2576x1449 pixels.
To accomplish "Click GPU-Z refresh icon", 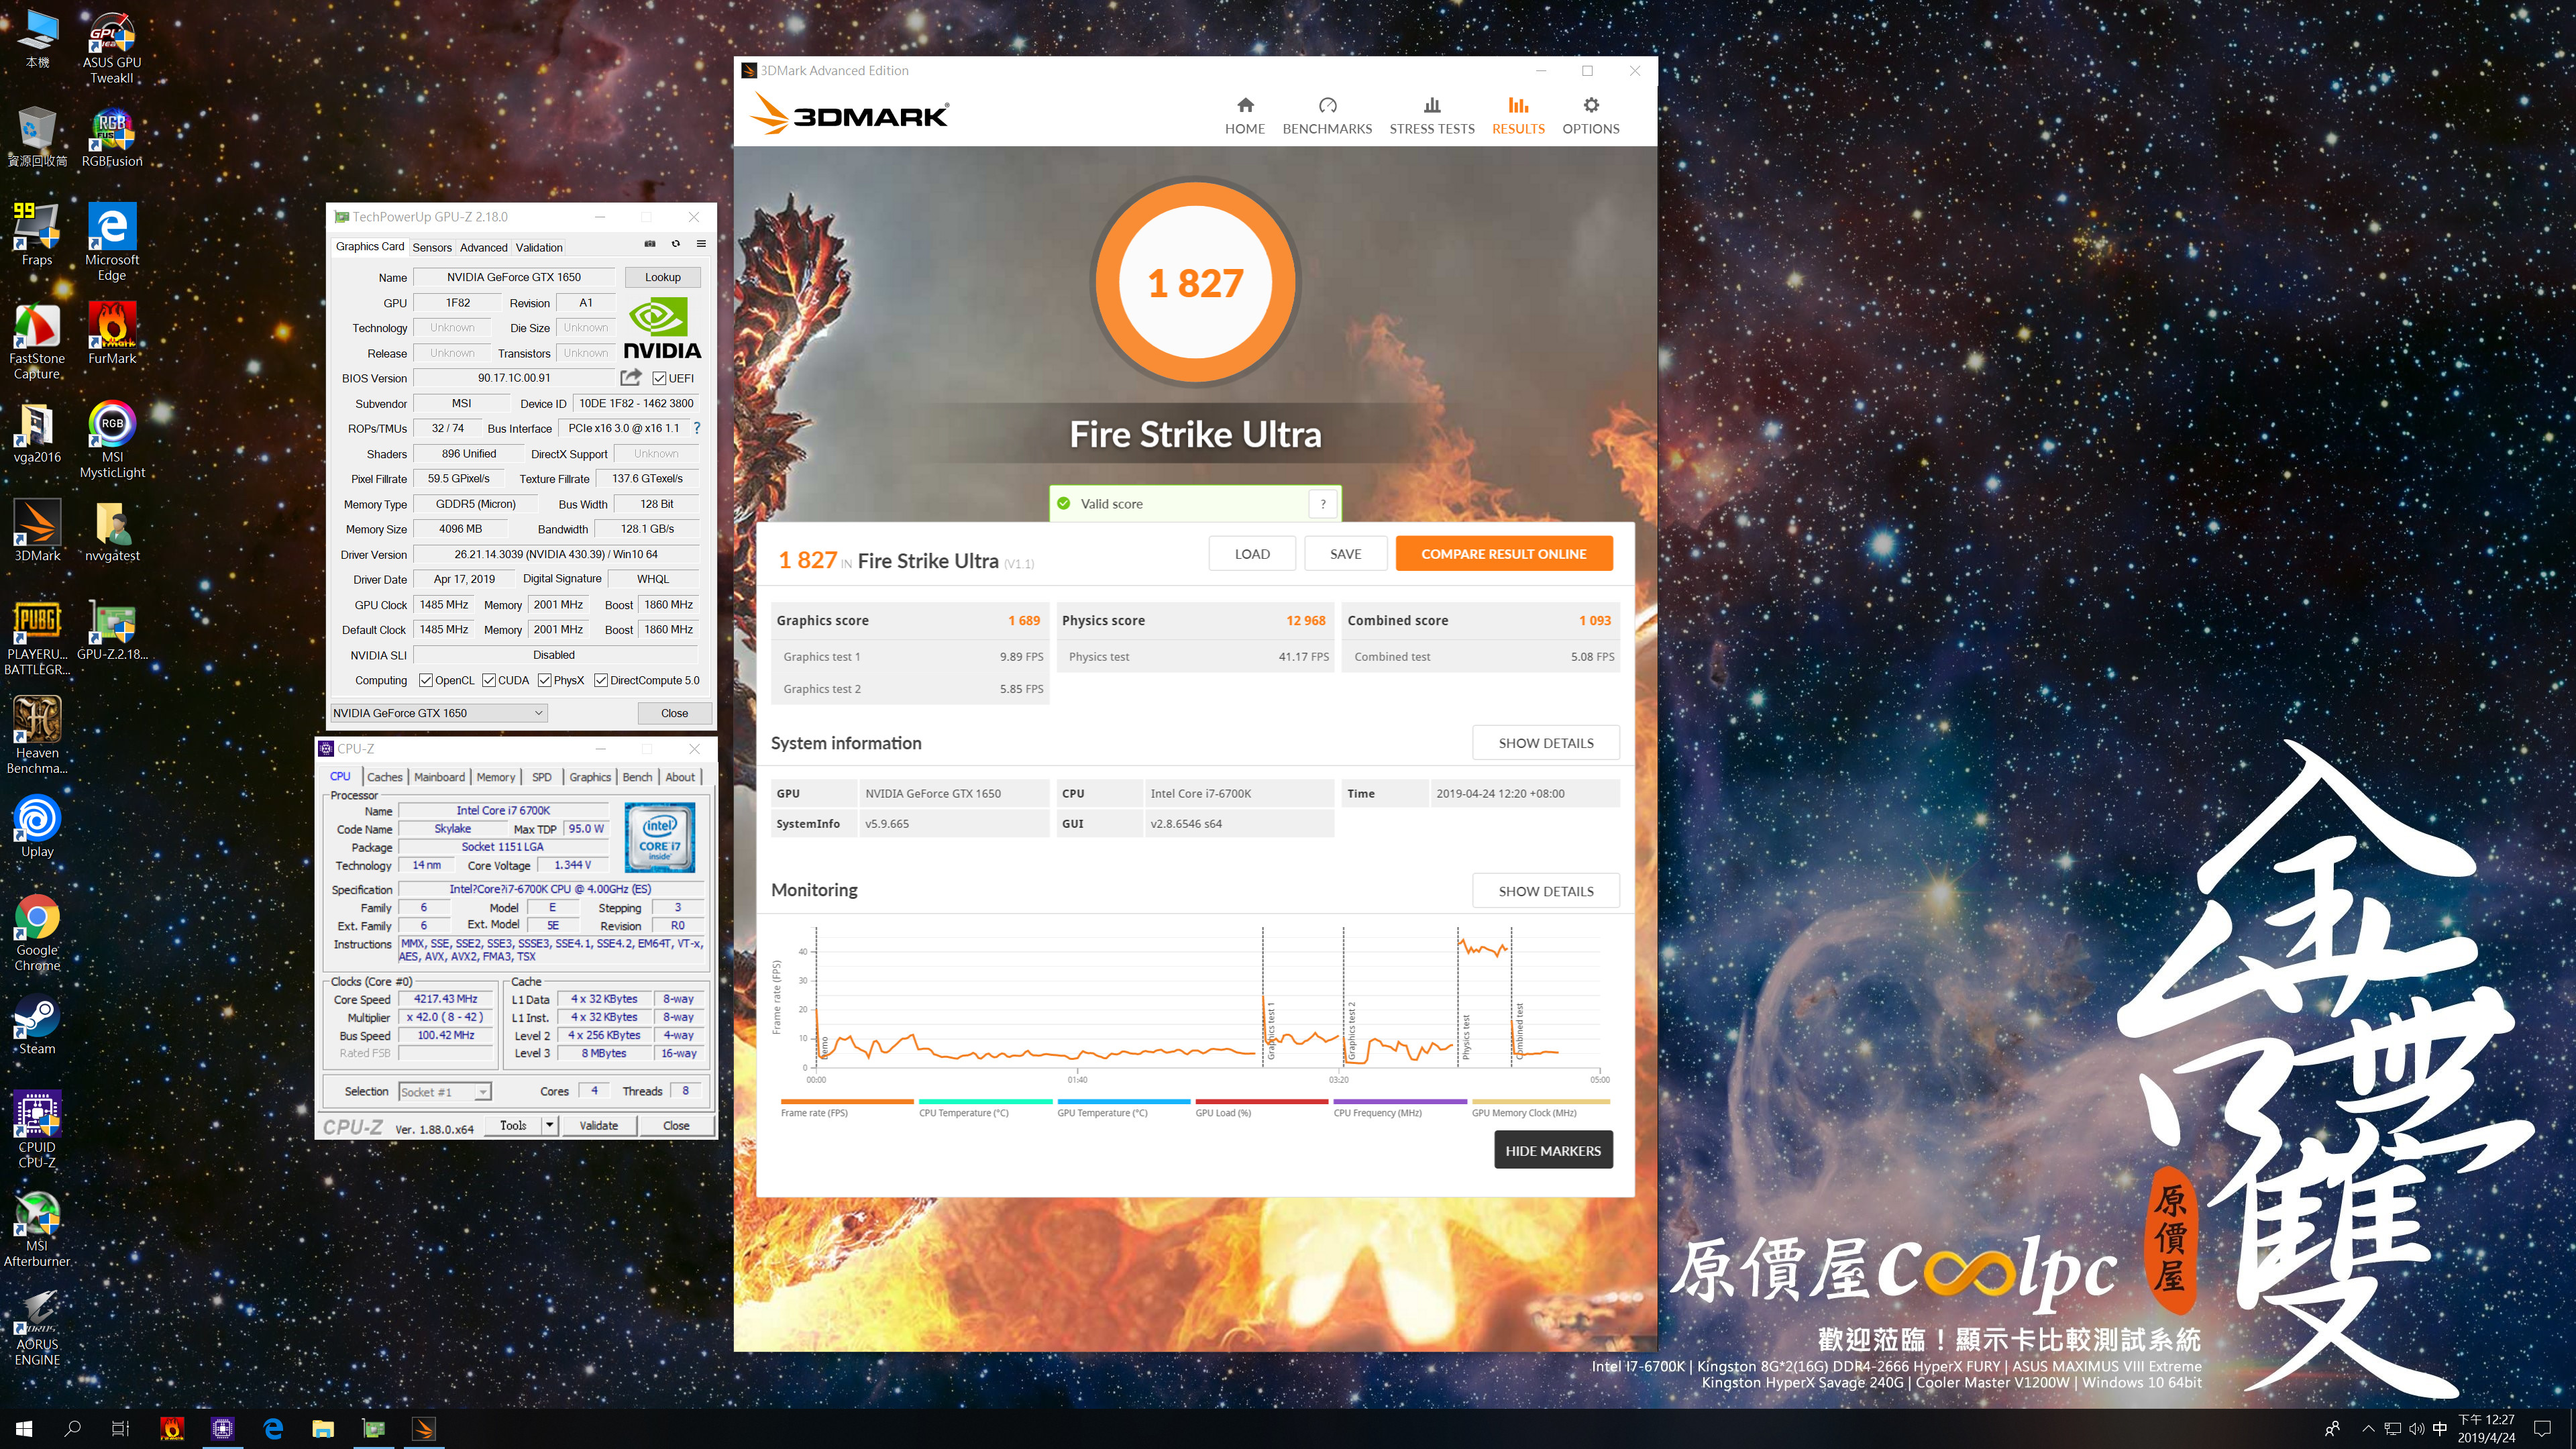I will tap(676, 244).
